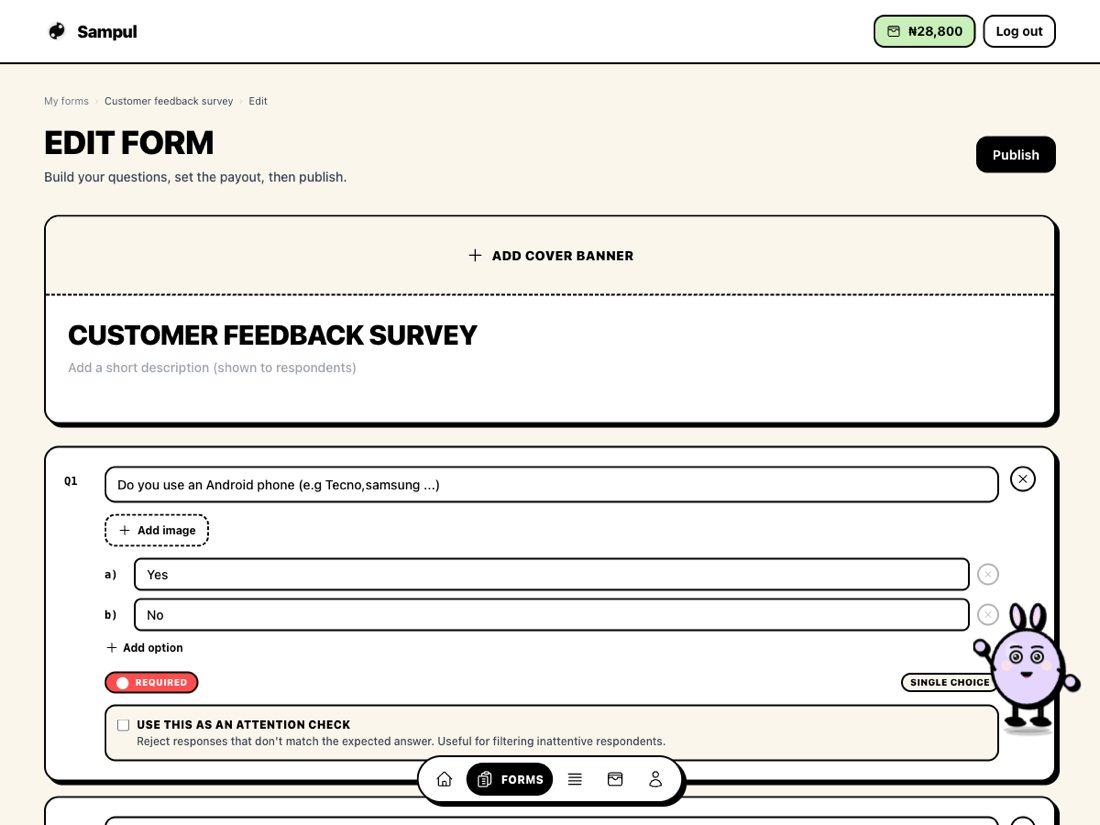
Task: Go to My forms breadcrumb
Action: click(x=67, y=101)
